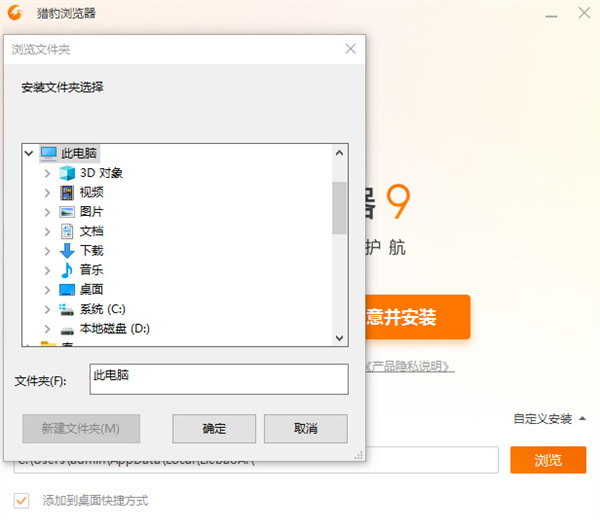
Task: Click the 猎豹浏览器 logo icon
Action: coord(15,13)
